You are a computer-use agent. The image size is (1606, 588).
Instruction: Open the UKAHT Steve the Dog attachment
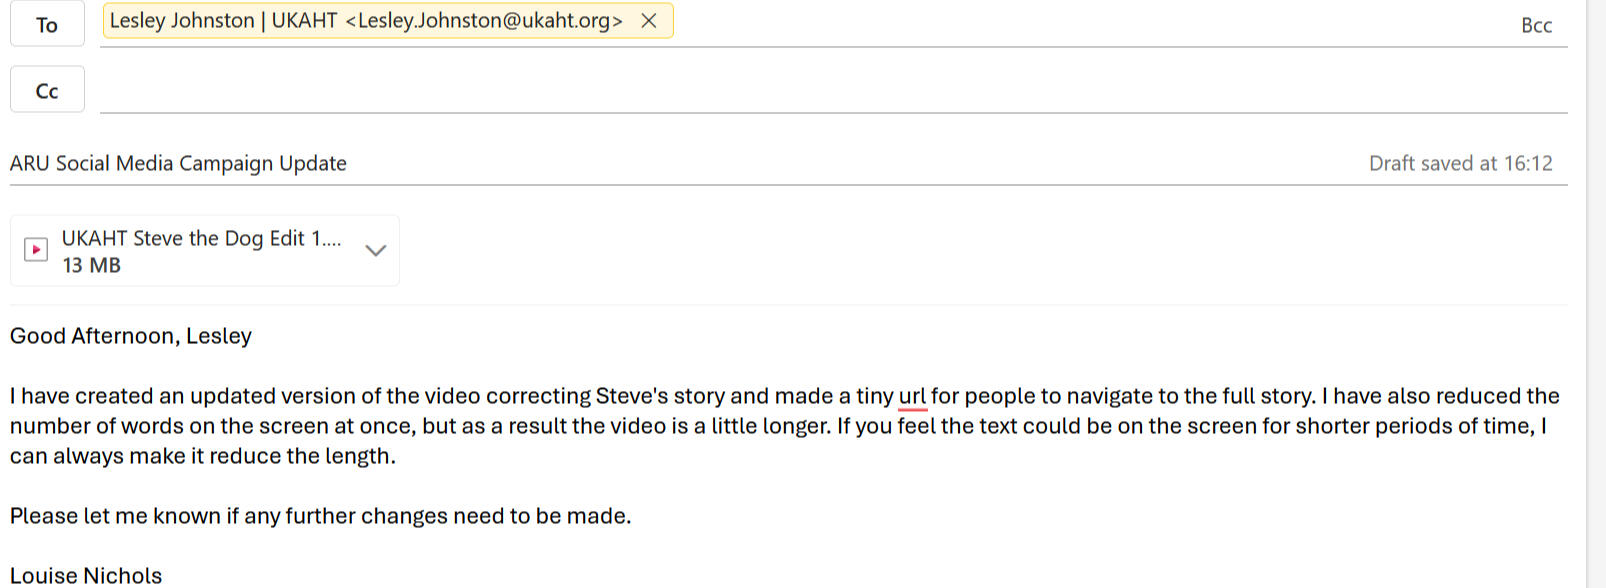[x=200, y=239]
